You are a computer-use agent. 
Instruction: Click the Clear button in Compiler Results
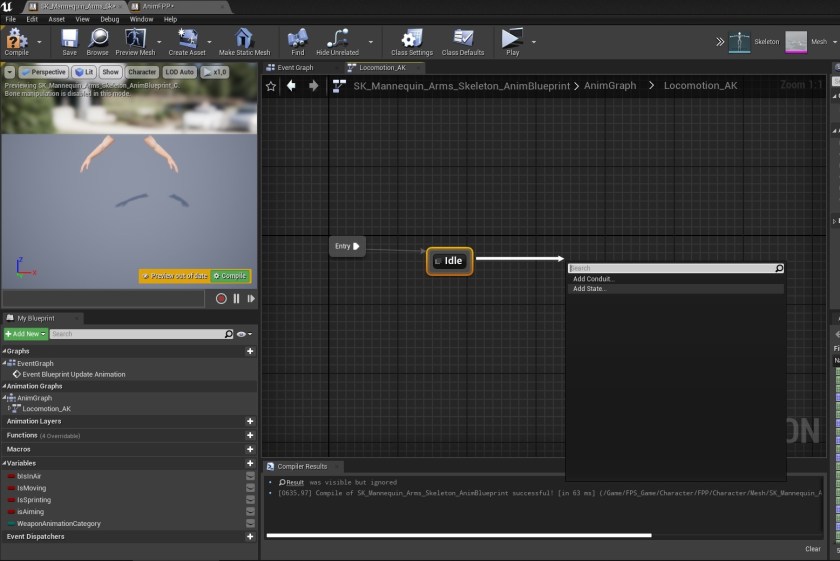813,548
